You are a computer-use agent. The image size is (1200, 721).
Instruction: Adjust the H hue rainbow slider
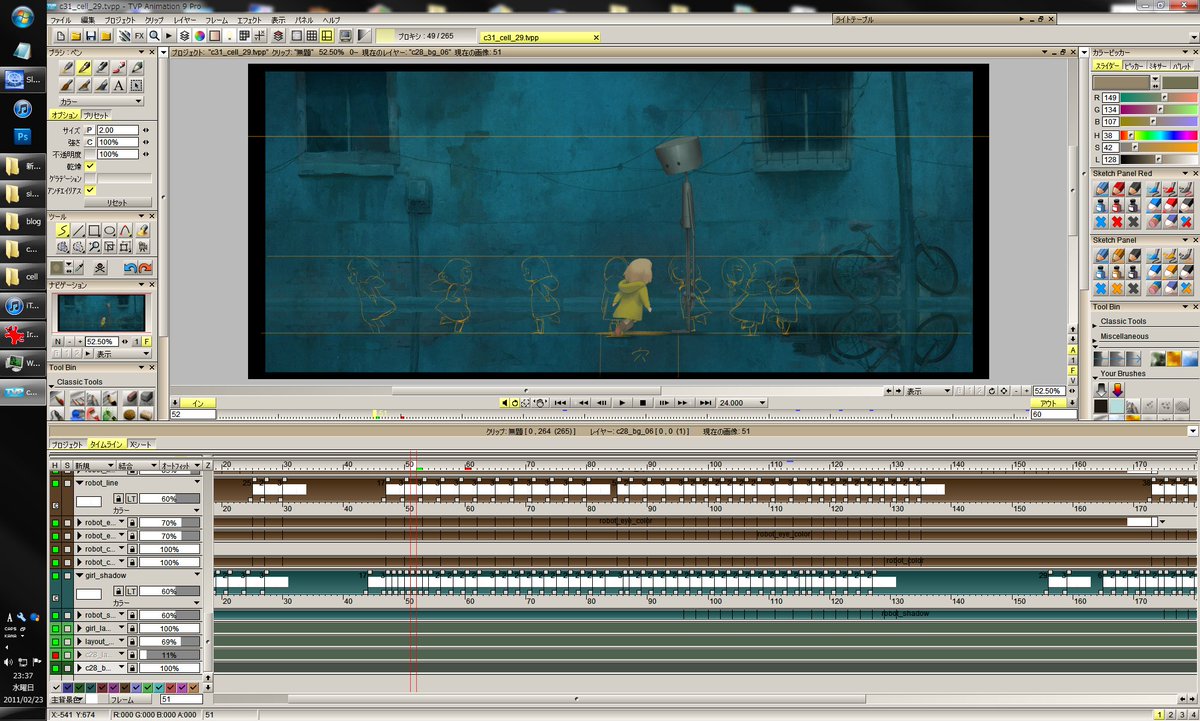1158,134
